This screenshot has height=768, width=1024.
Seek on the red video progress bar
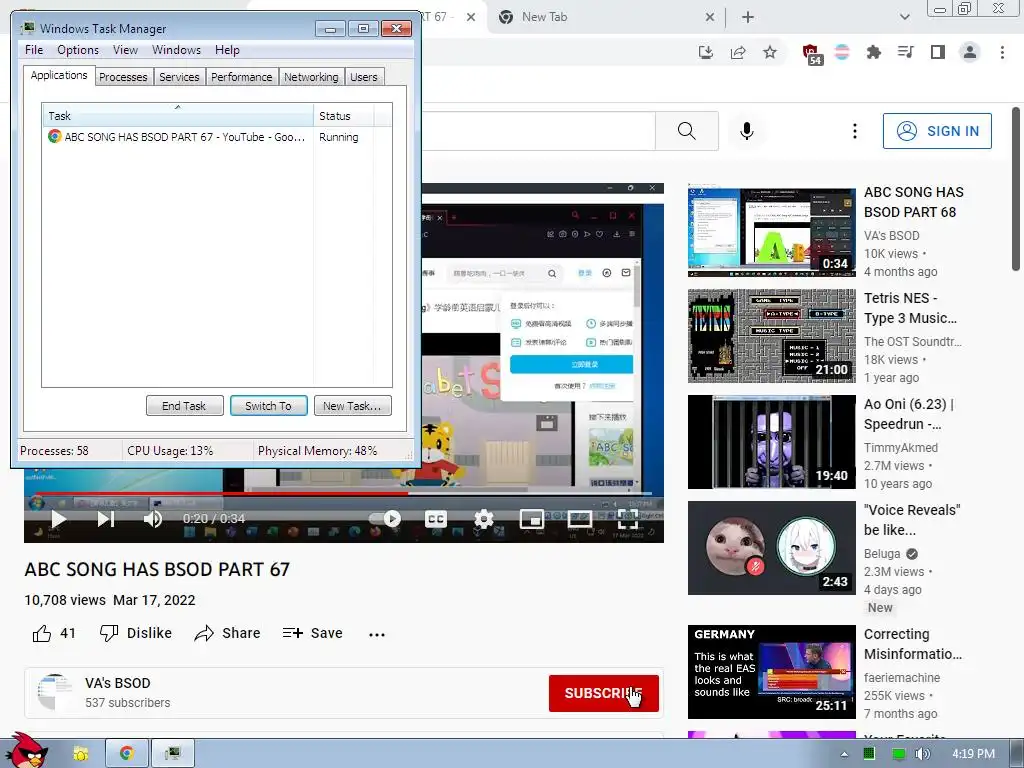[x=344, y=494]
